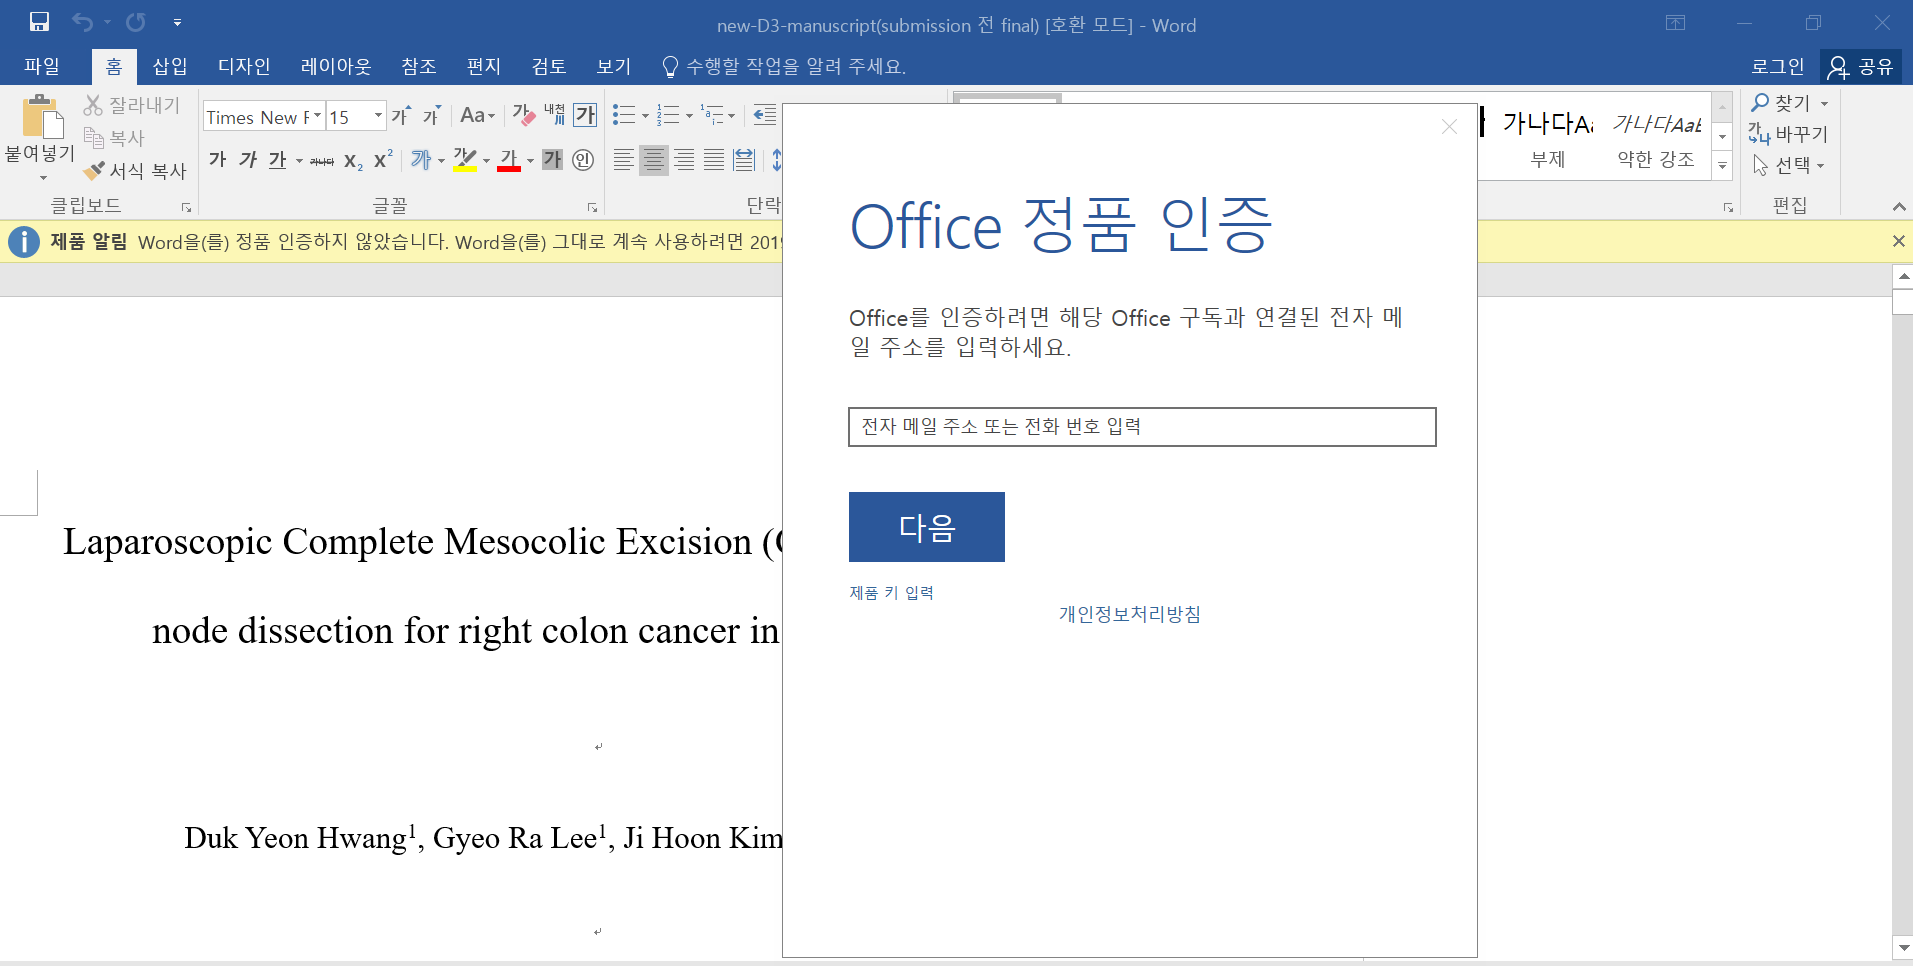The image size is (1913, 966).
Task: Decrease the font size with the shrink icon
Action: [x=431, y=116]
